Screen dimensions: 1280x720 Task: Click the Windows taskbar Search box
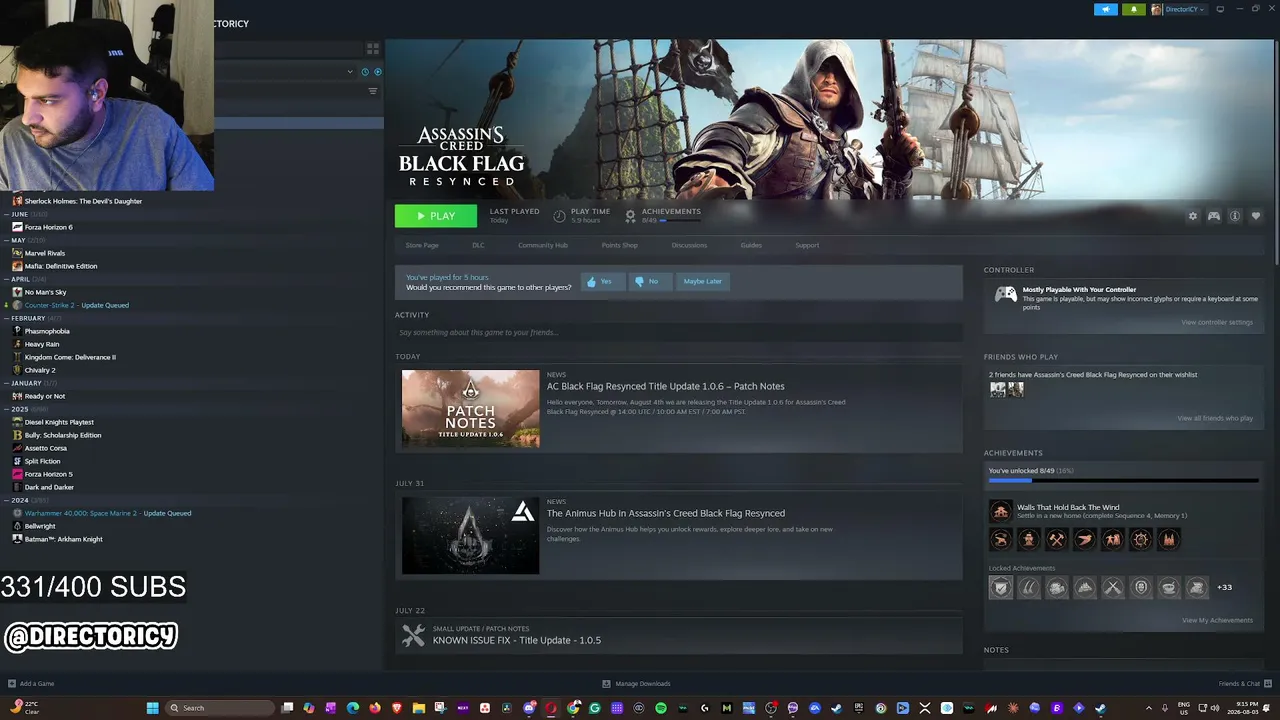point(220,708)
